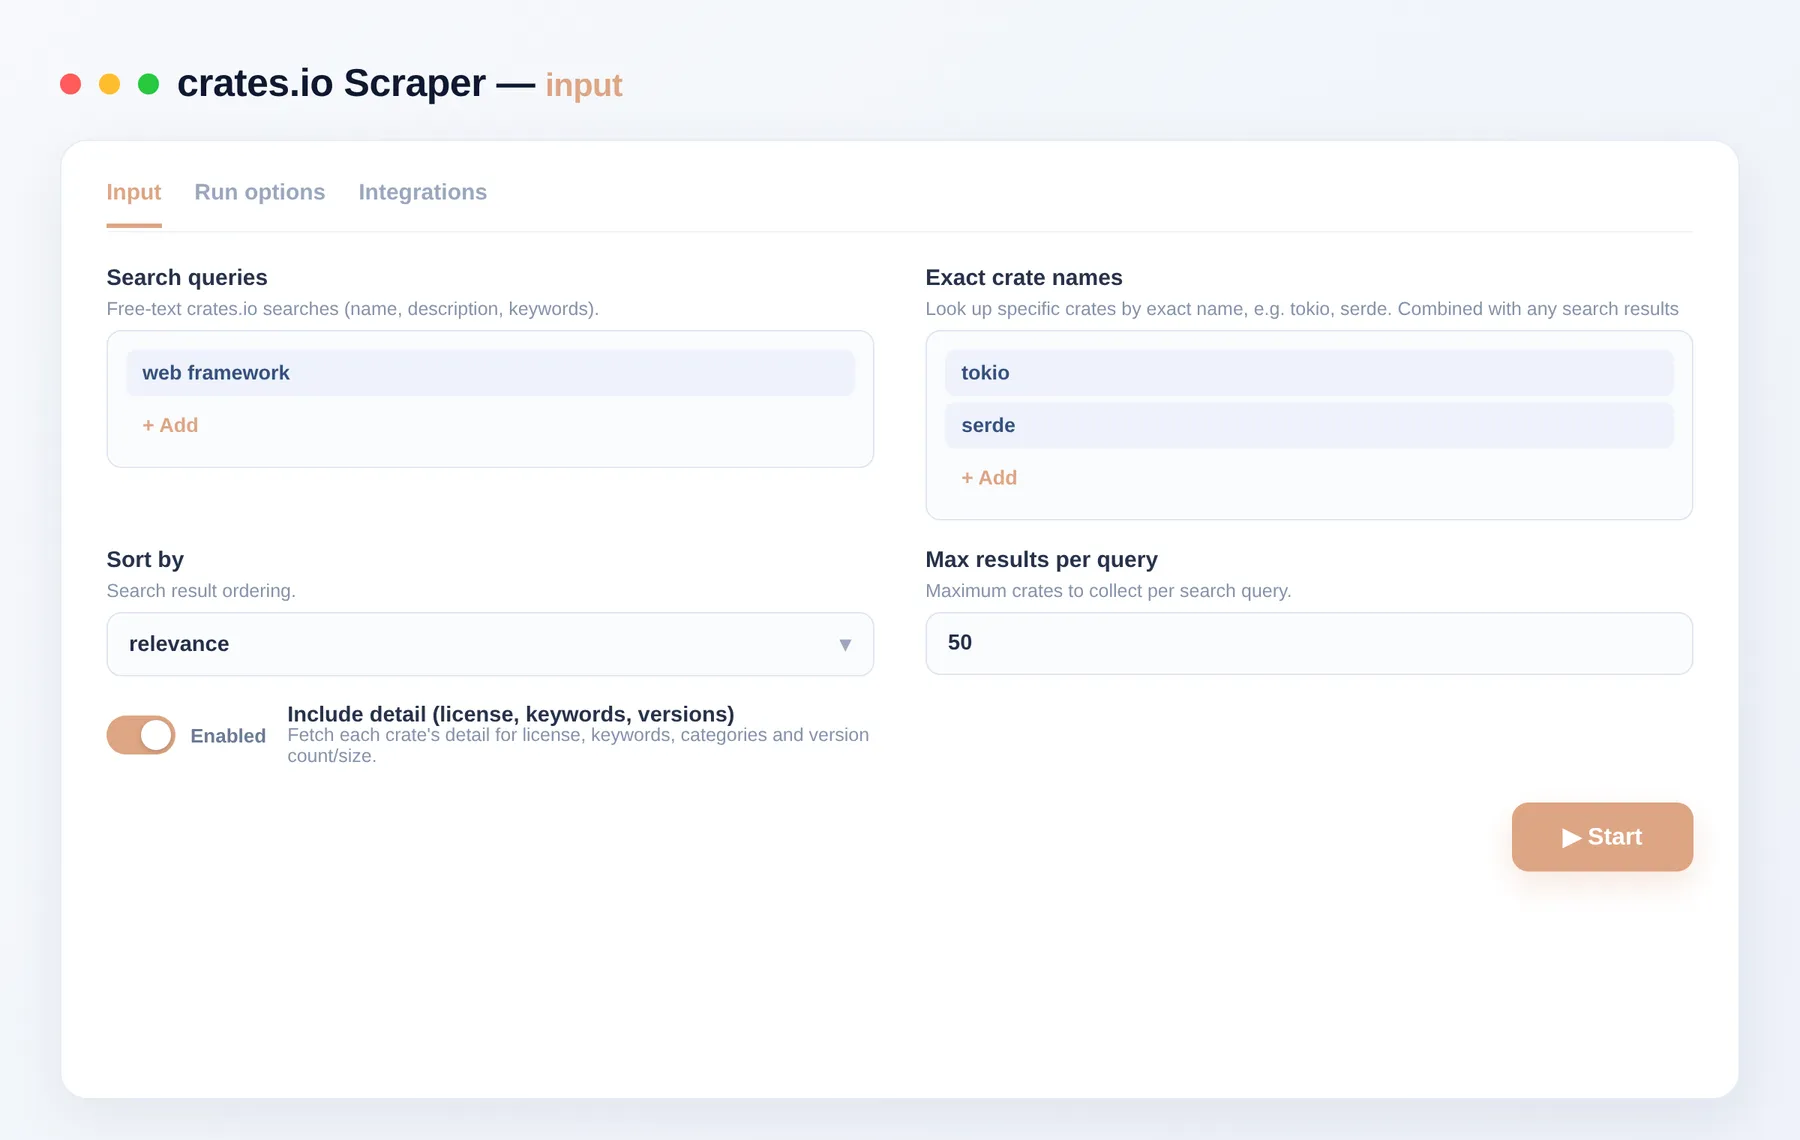The width and height of the screenshot is (1800, 1140).
Task: Start the scraper run
Action: point(1602,837)
